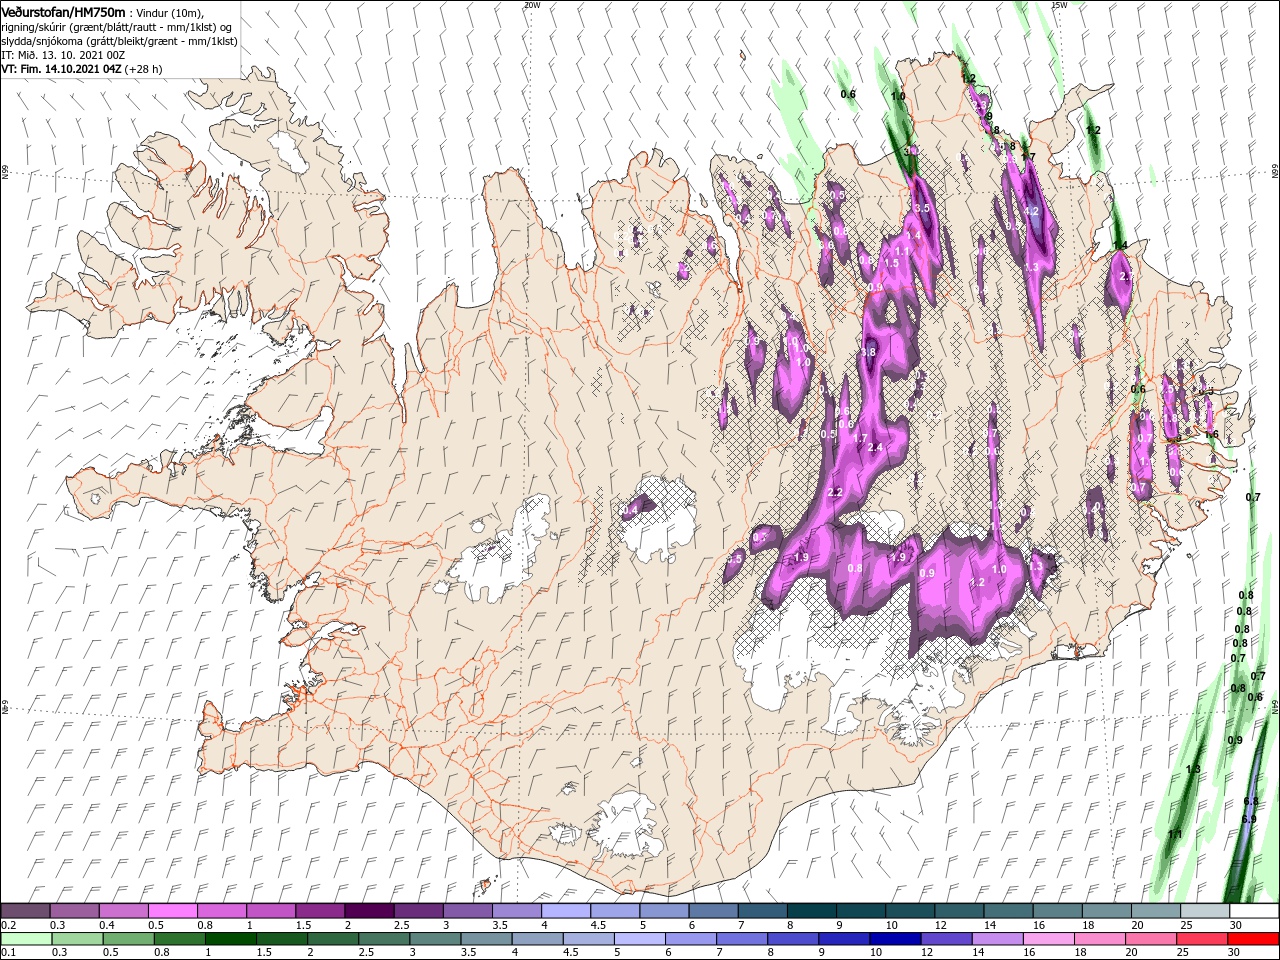Image resolution: width=1280 pixels, height=960 pixels.
Task: Select the top legend swatch starting at 0.5
Action: click(x=172, y=911)
